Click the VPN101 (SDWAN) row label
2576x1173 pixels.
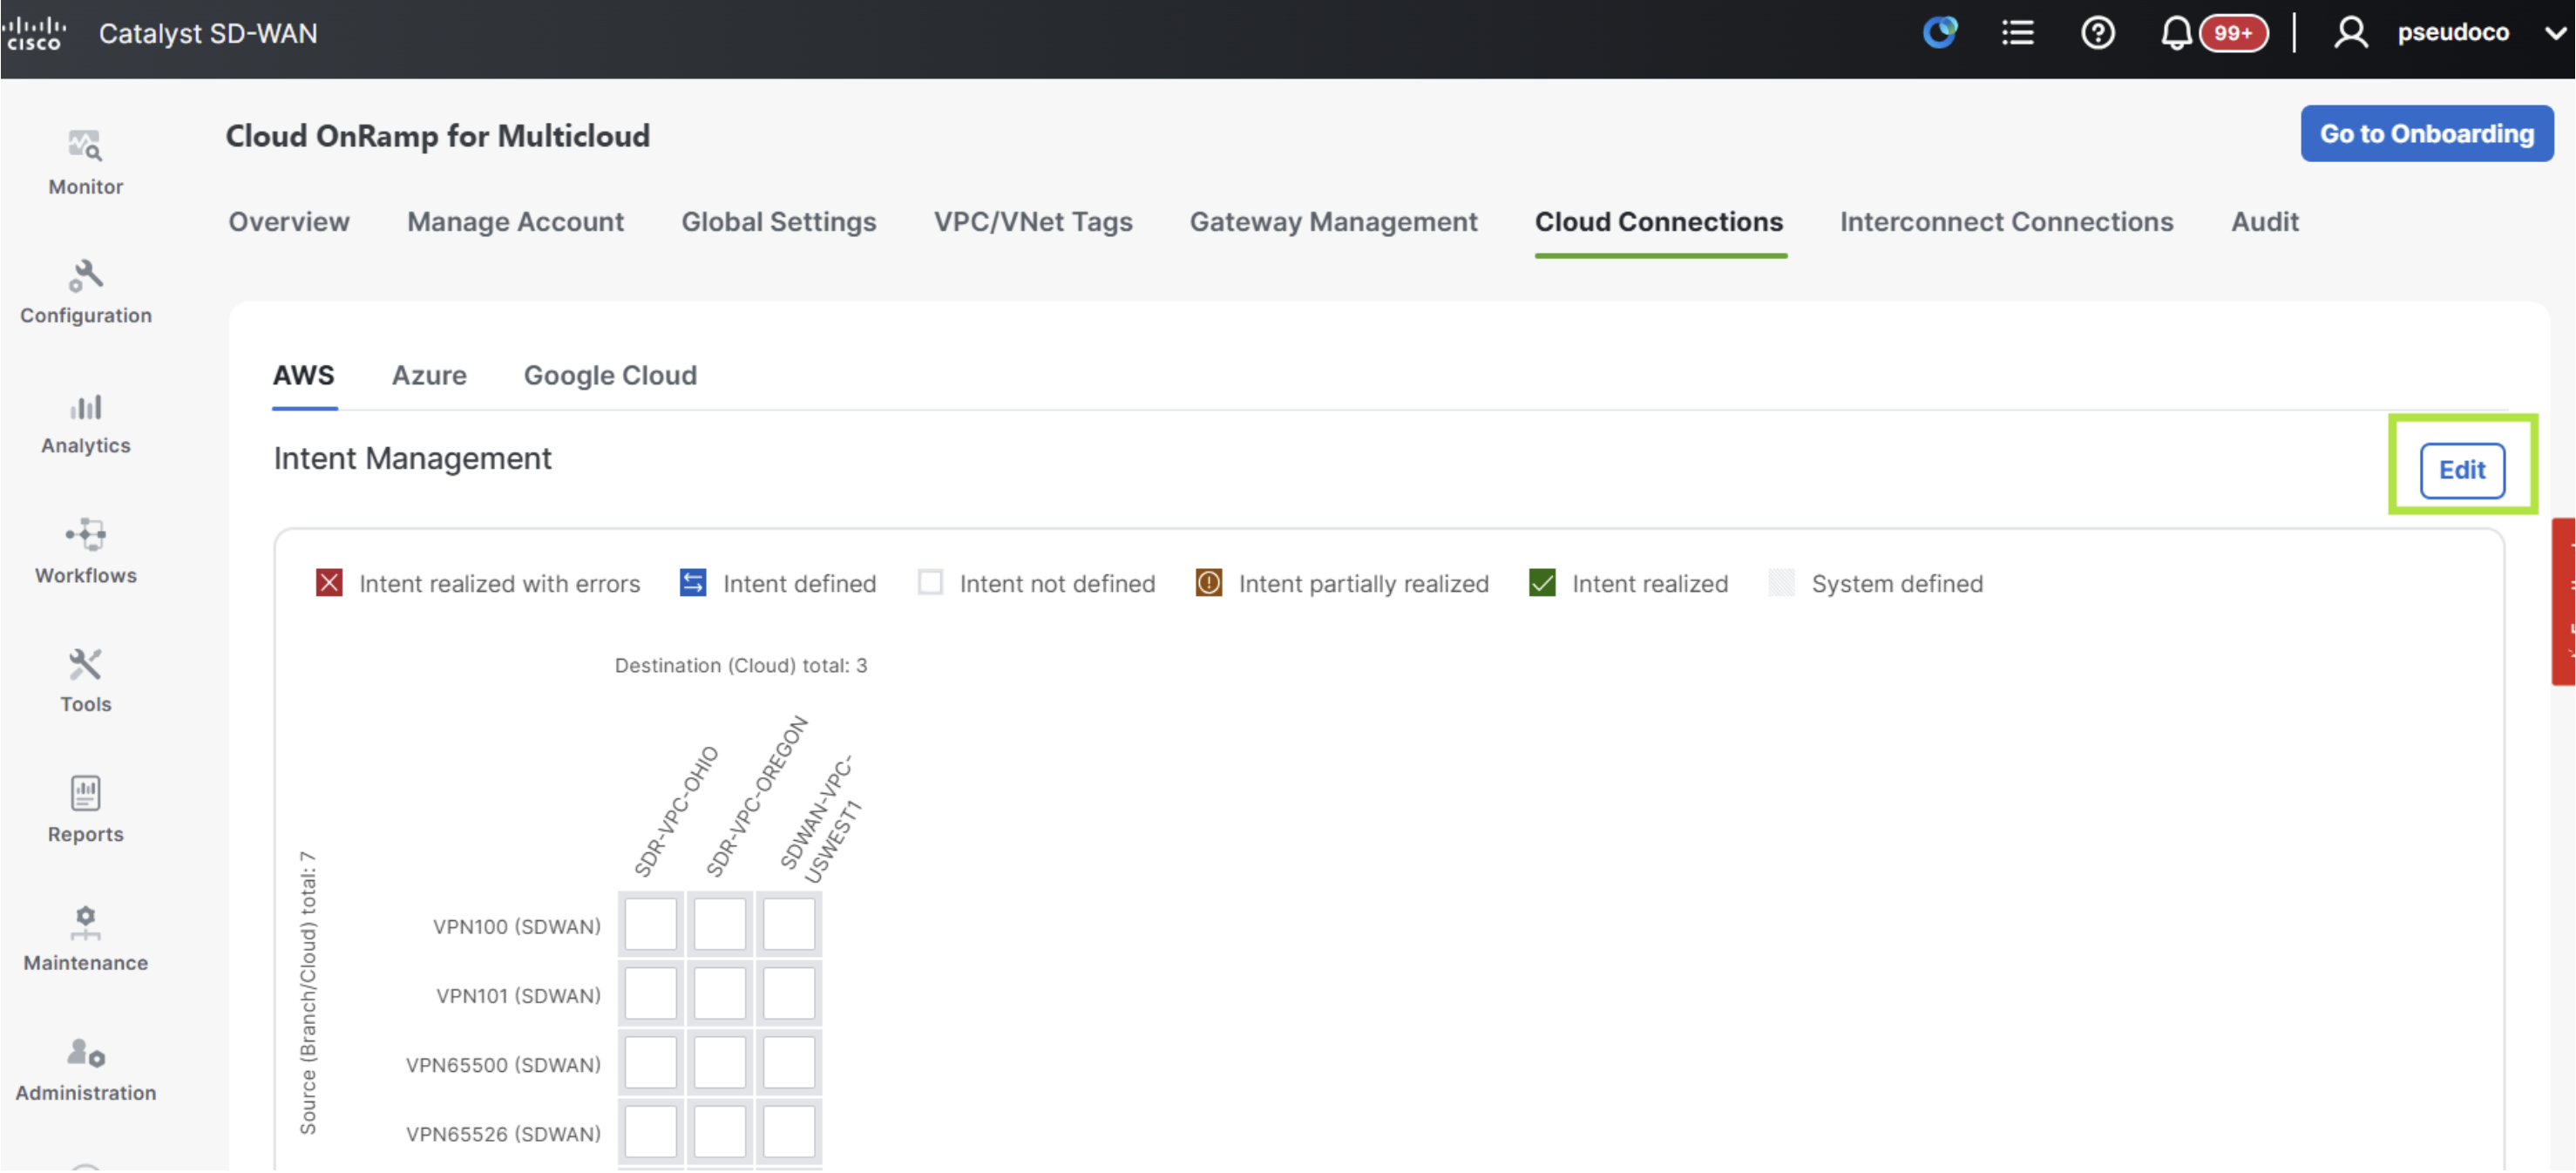click(x=518, y=996)
